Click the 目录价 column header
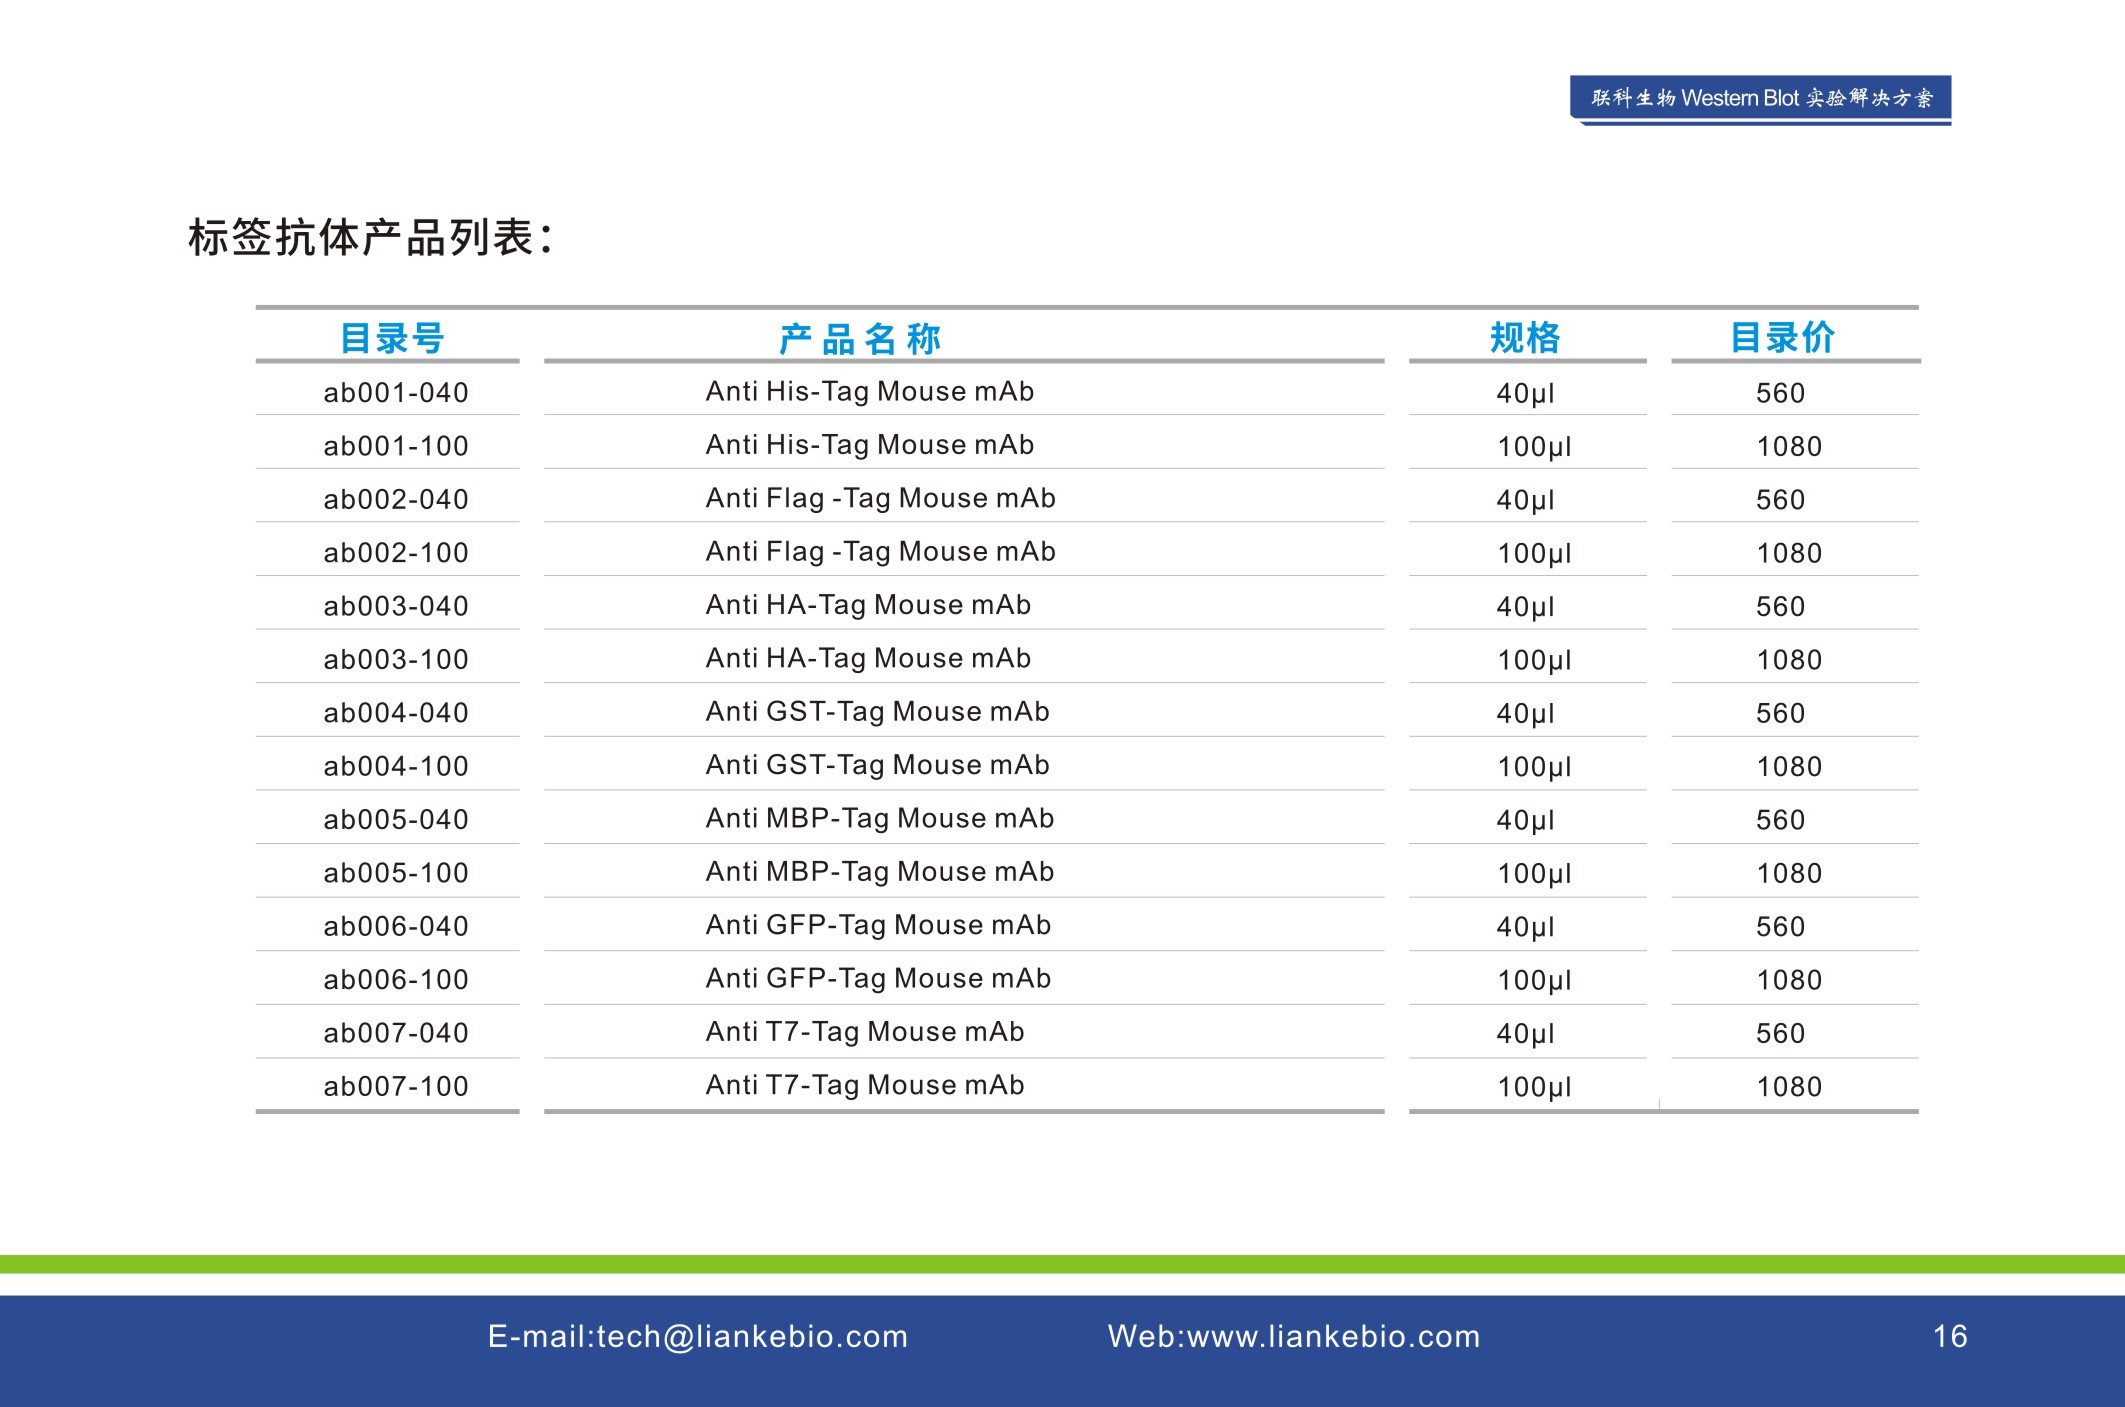Image resolution: width=2125 pixels, height=1407 pixels. [x=1783, y=338]
